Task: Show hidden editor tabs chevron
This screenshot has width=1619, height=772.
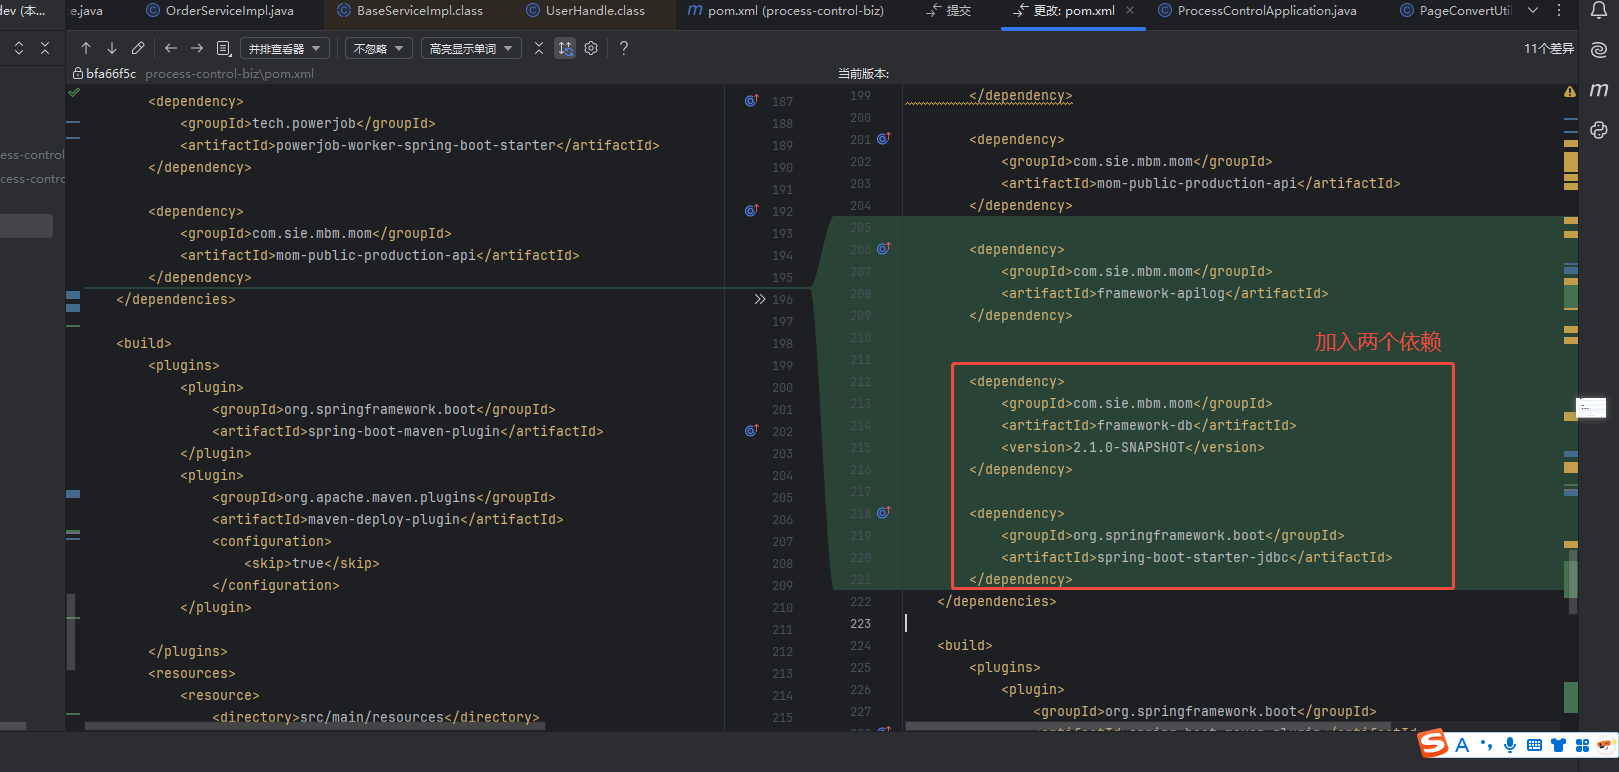Action: [1533, 11]
